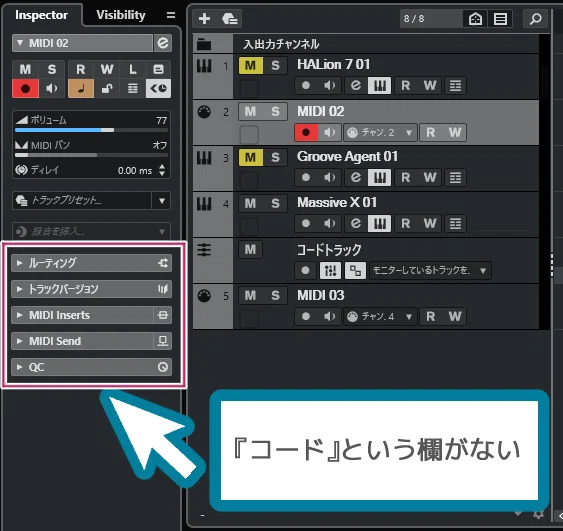This screenshot has height=531, width=563.
Task: Expand the MIDI Inserts section
Action: click(19, 315)
